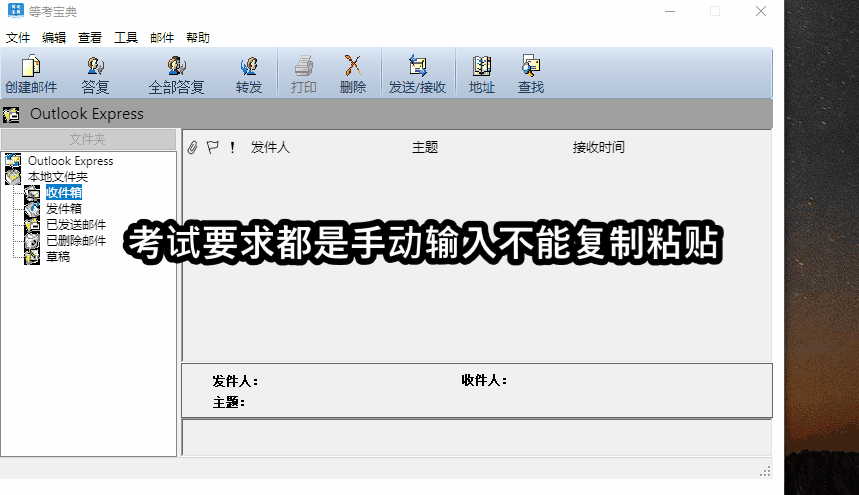Screen dimensions: 859x495
Task: Click the 发送/接收 toolbar icon
Action: [417, 65]
